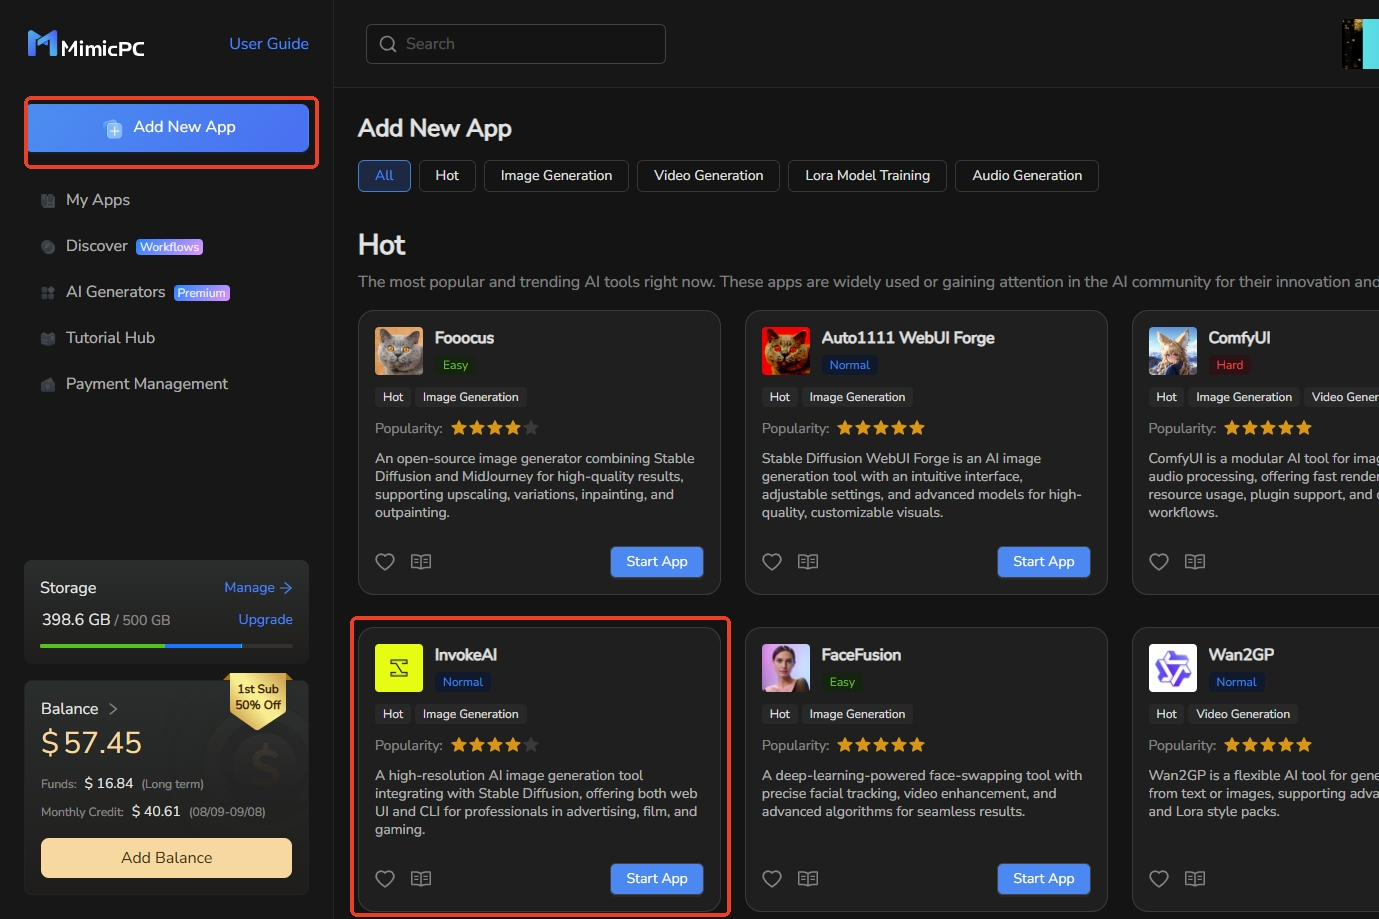Select the Image Generation category tab

click(x=556, y=176)
